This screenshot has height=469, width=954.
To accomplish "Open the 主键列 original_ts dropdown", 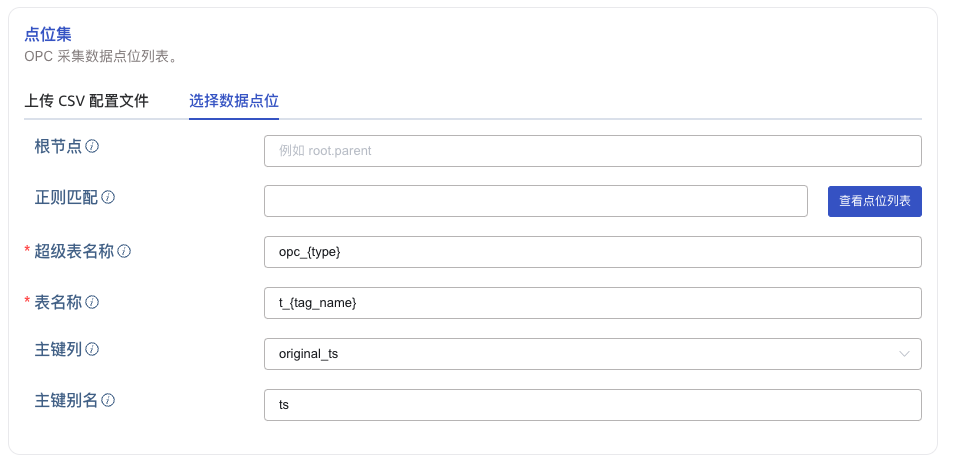I will (x=592, y=354).
